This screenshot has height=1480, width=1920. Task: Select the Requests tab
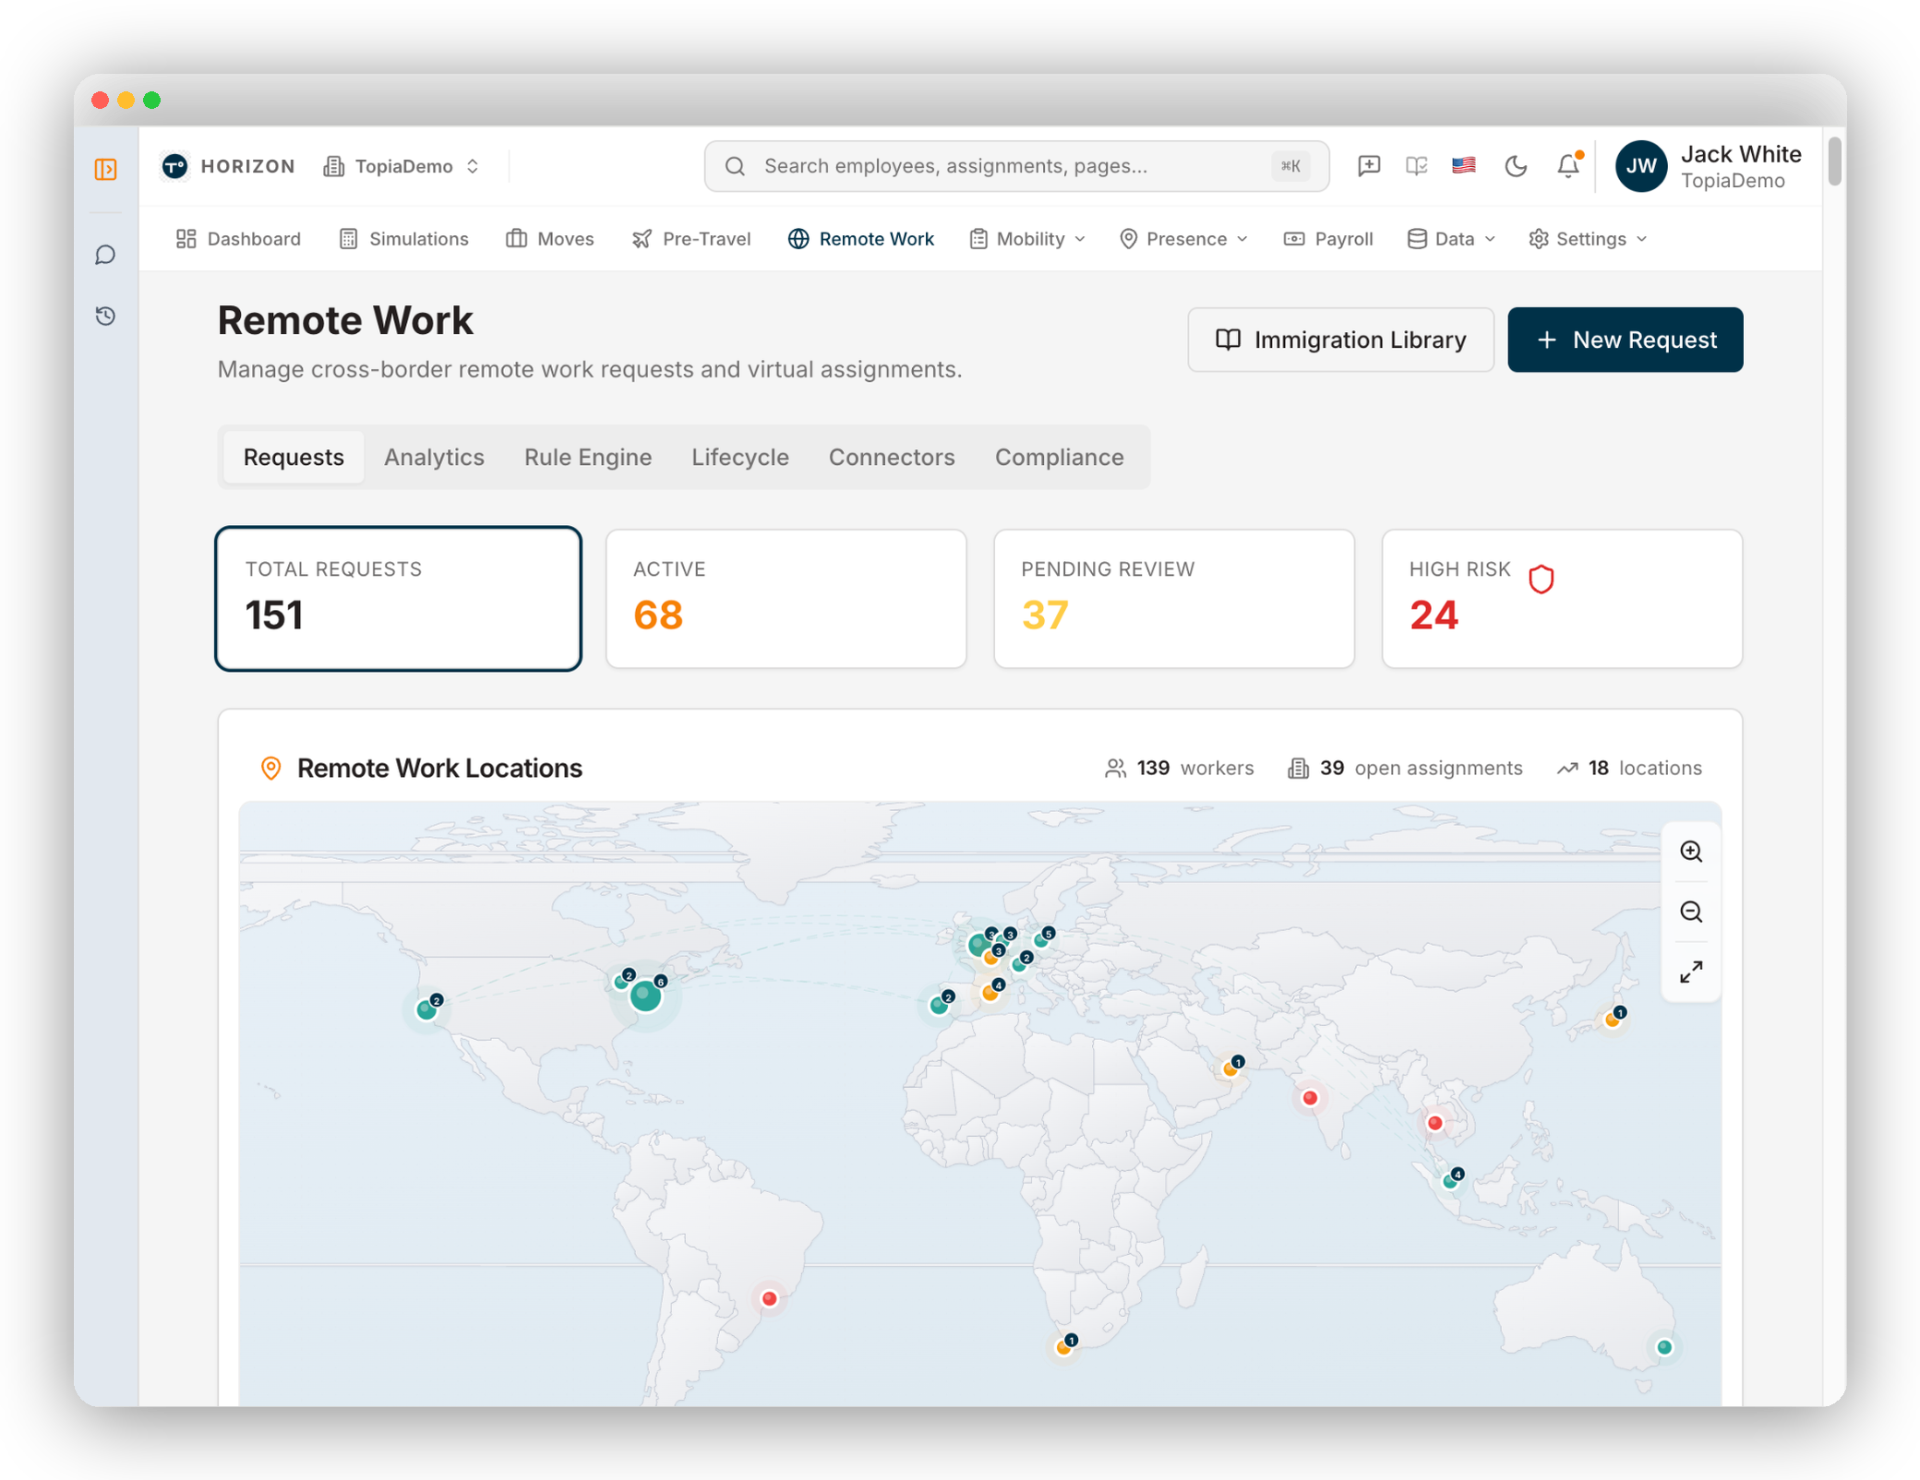pos(293,457)
